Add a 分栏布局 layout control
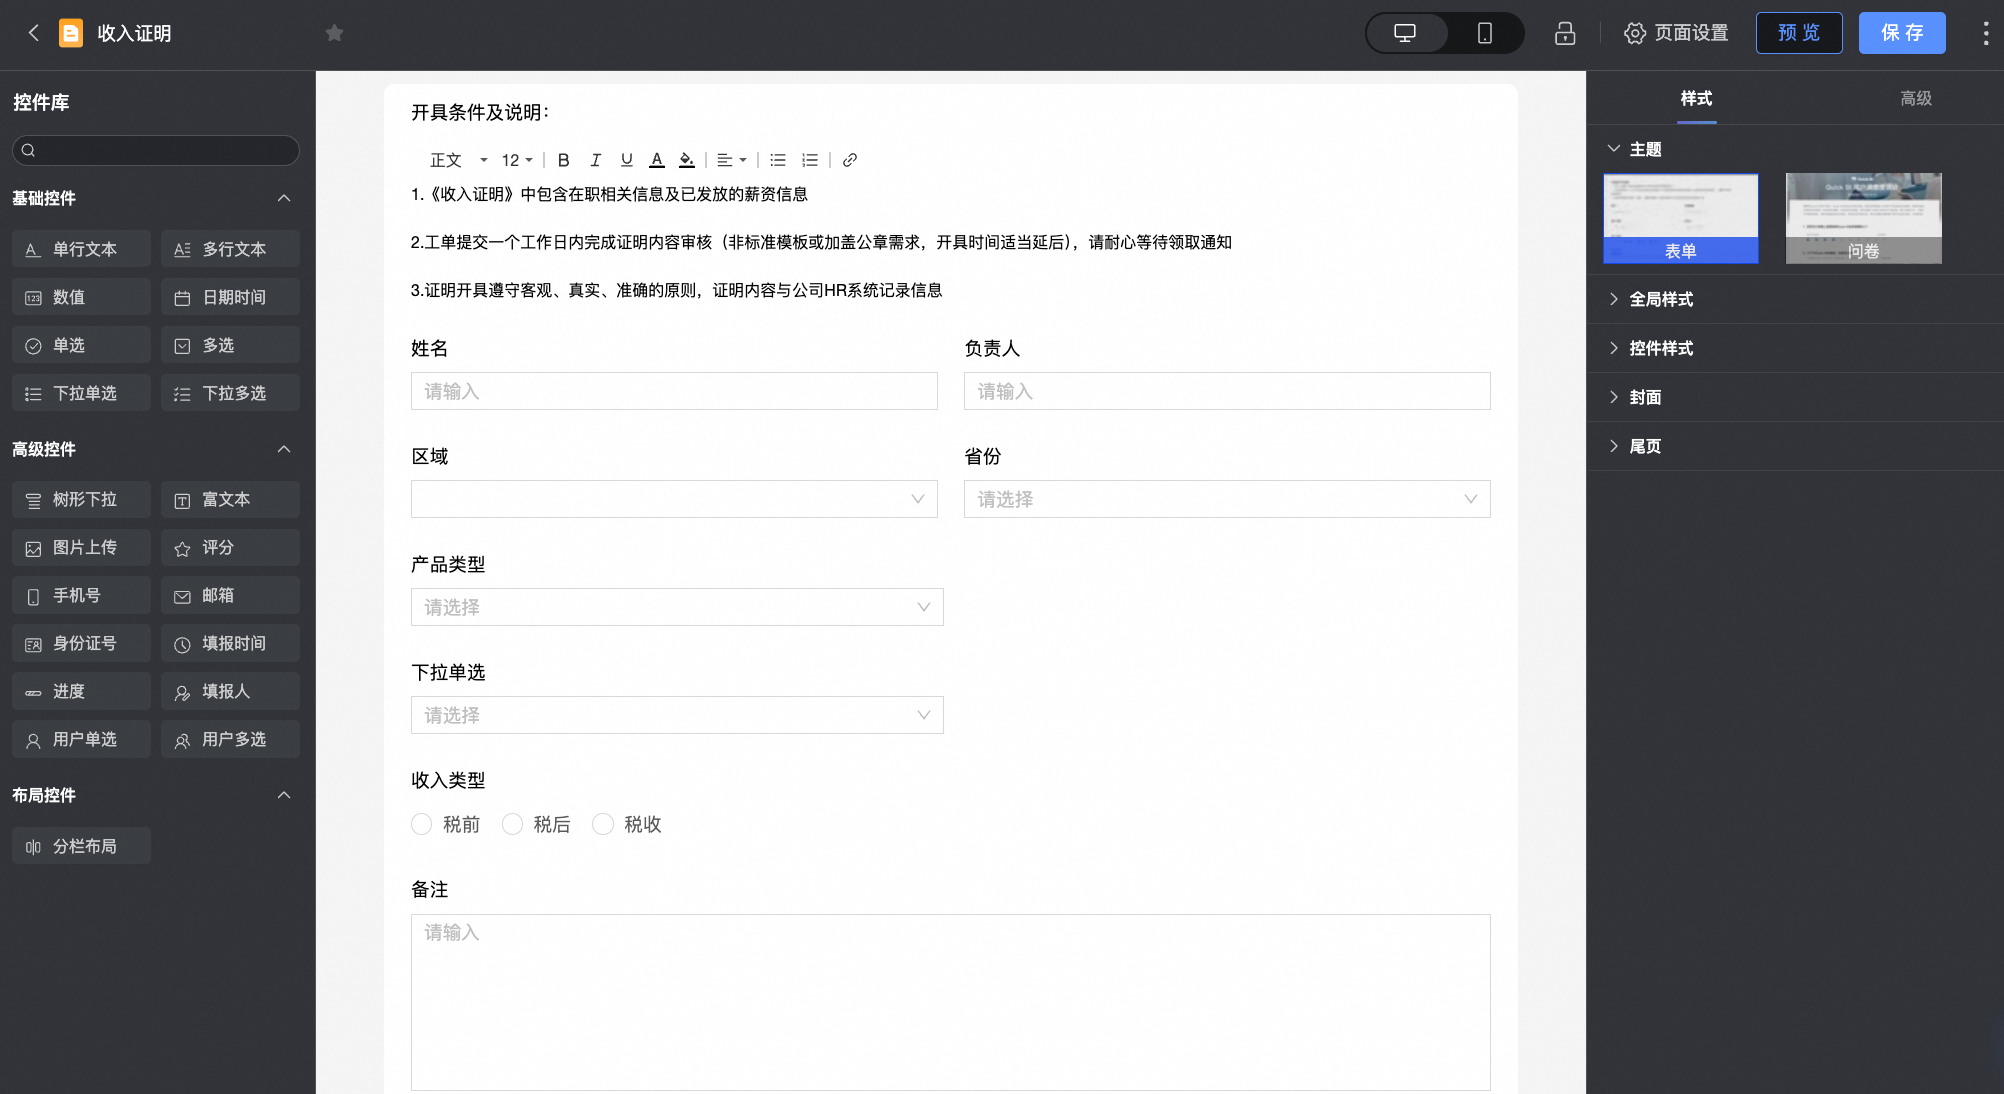The image size is (2004, 1094). click(81, 845)
